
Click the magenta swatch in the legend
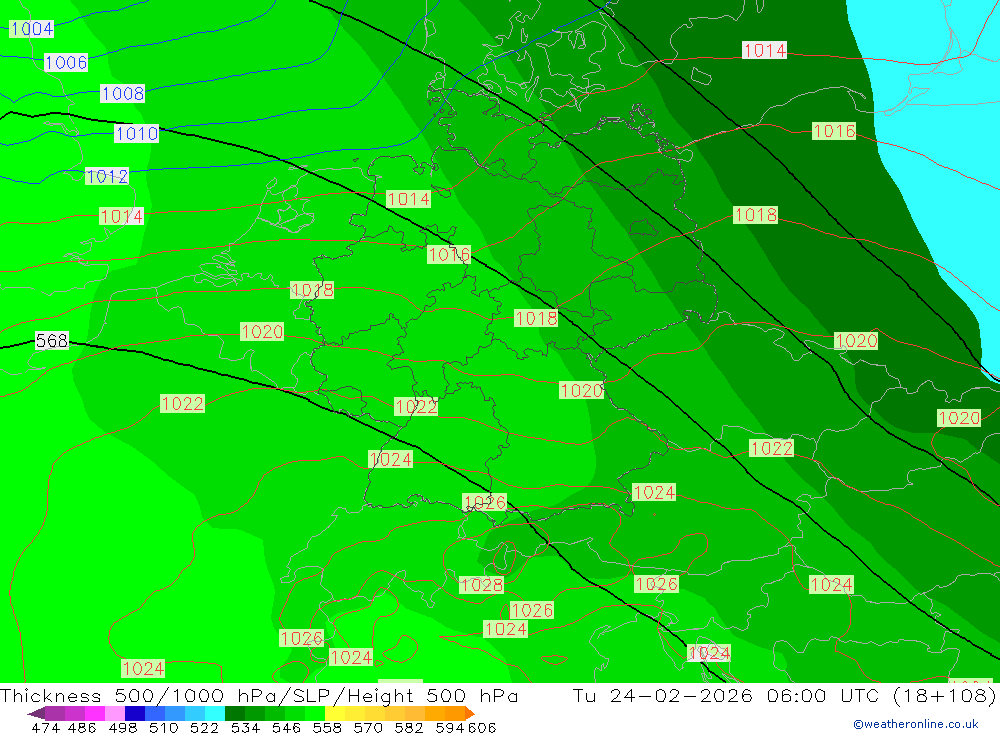pyautogui.click(x=94, y=713)
